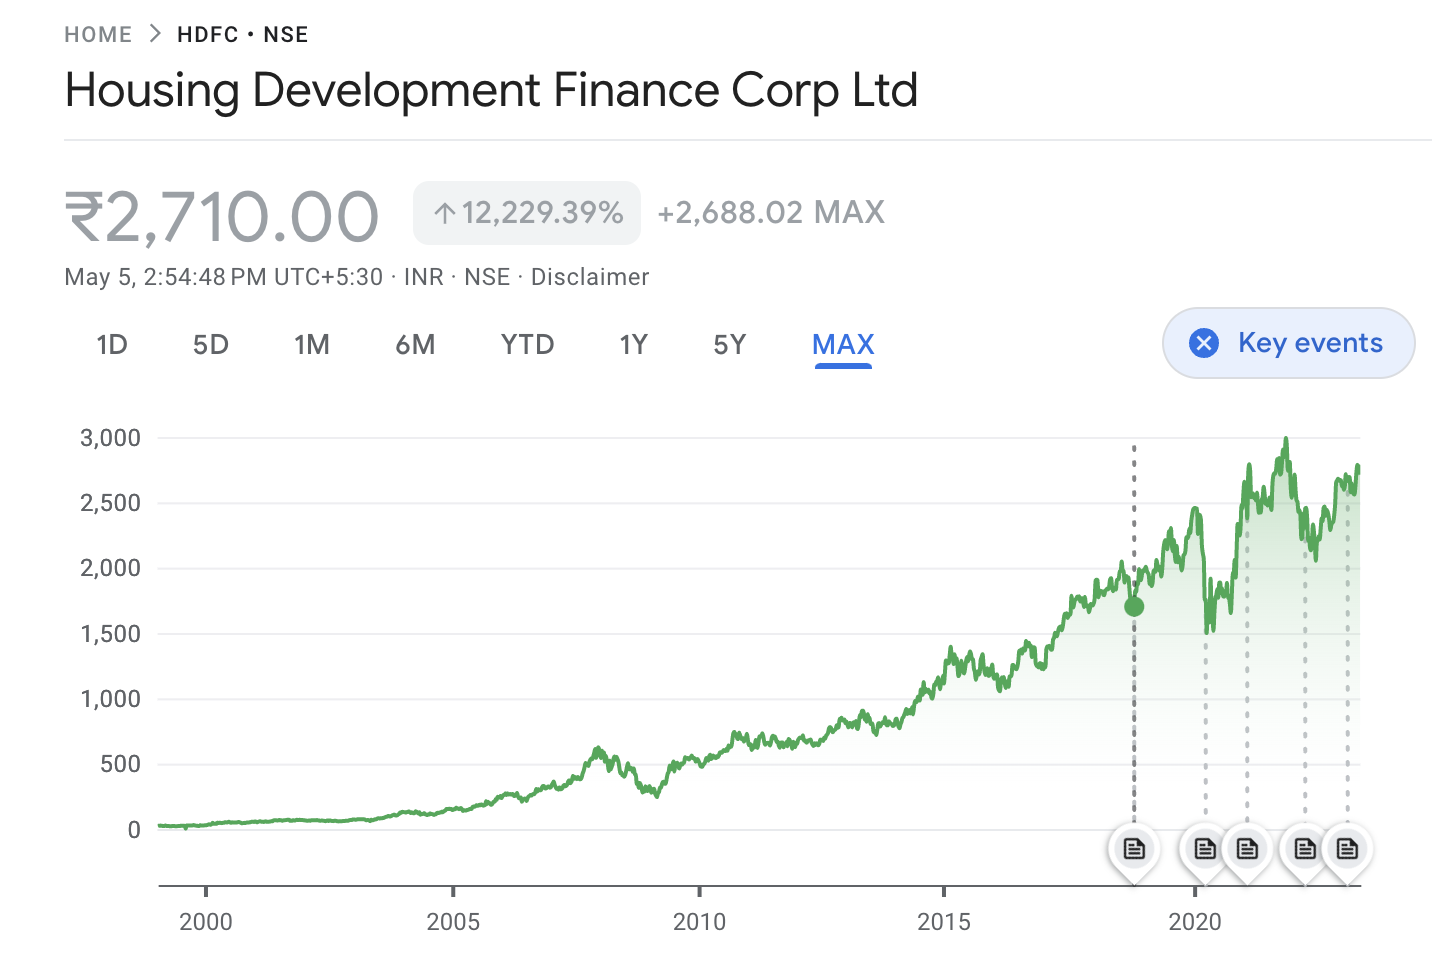Image resolution: width=1432 pixels, height=956 pixels.
Task: Click the upward arrow in the percentage badge
Action: tap(444, 212)
